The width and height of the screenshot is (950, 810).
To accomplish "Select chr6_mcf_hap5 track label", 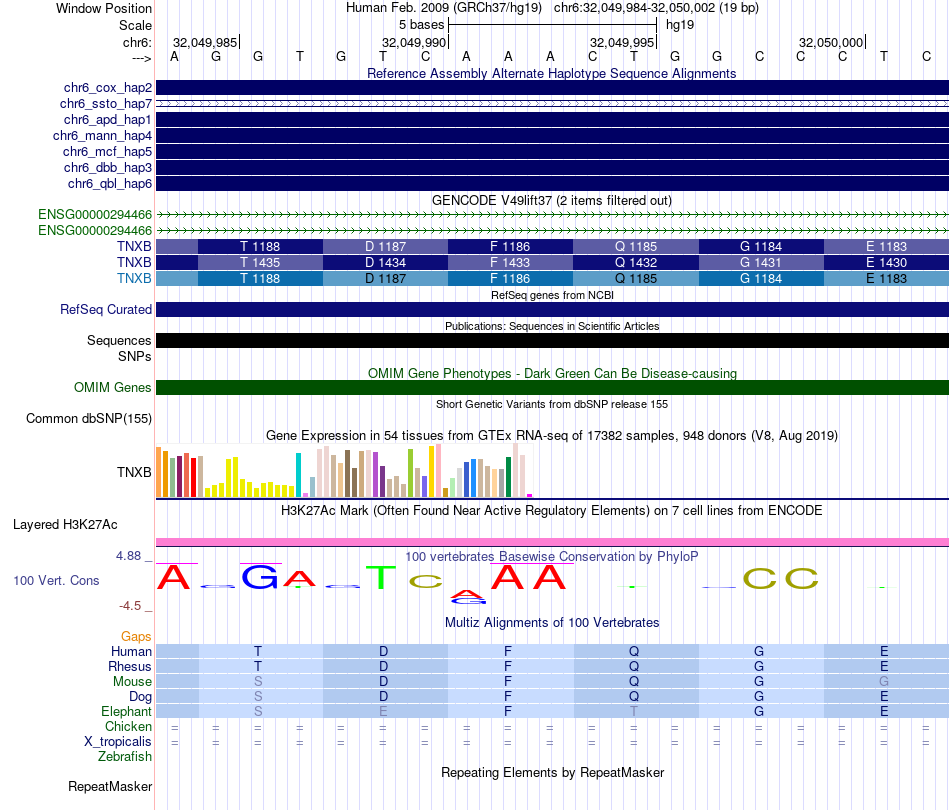I will [x=107, y=151].
